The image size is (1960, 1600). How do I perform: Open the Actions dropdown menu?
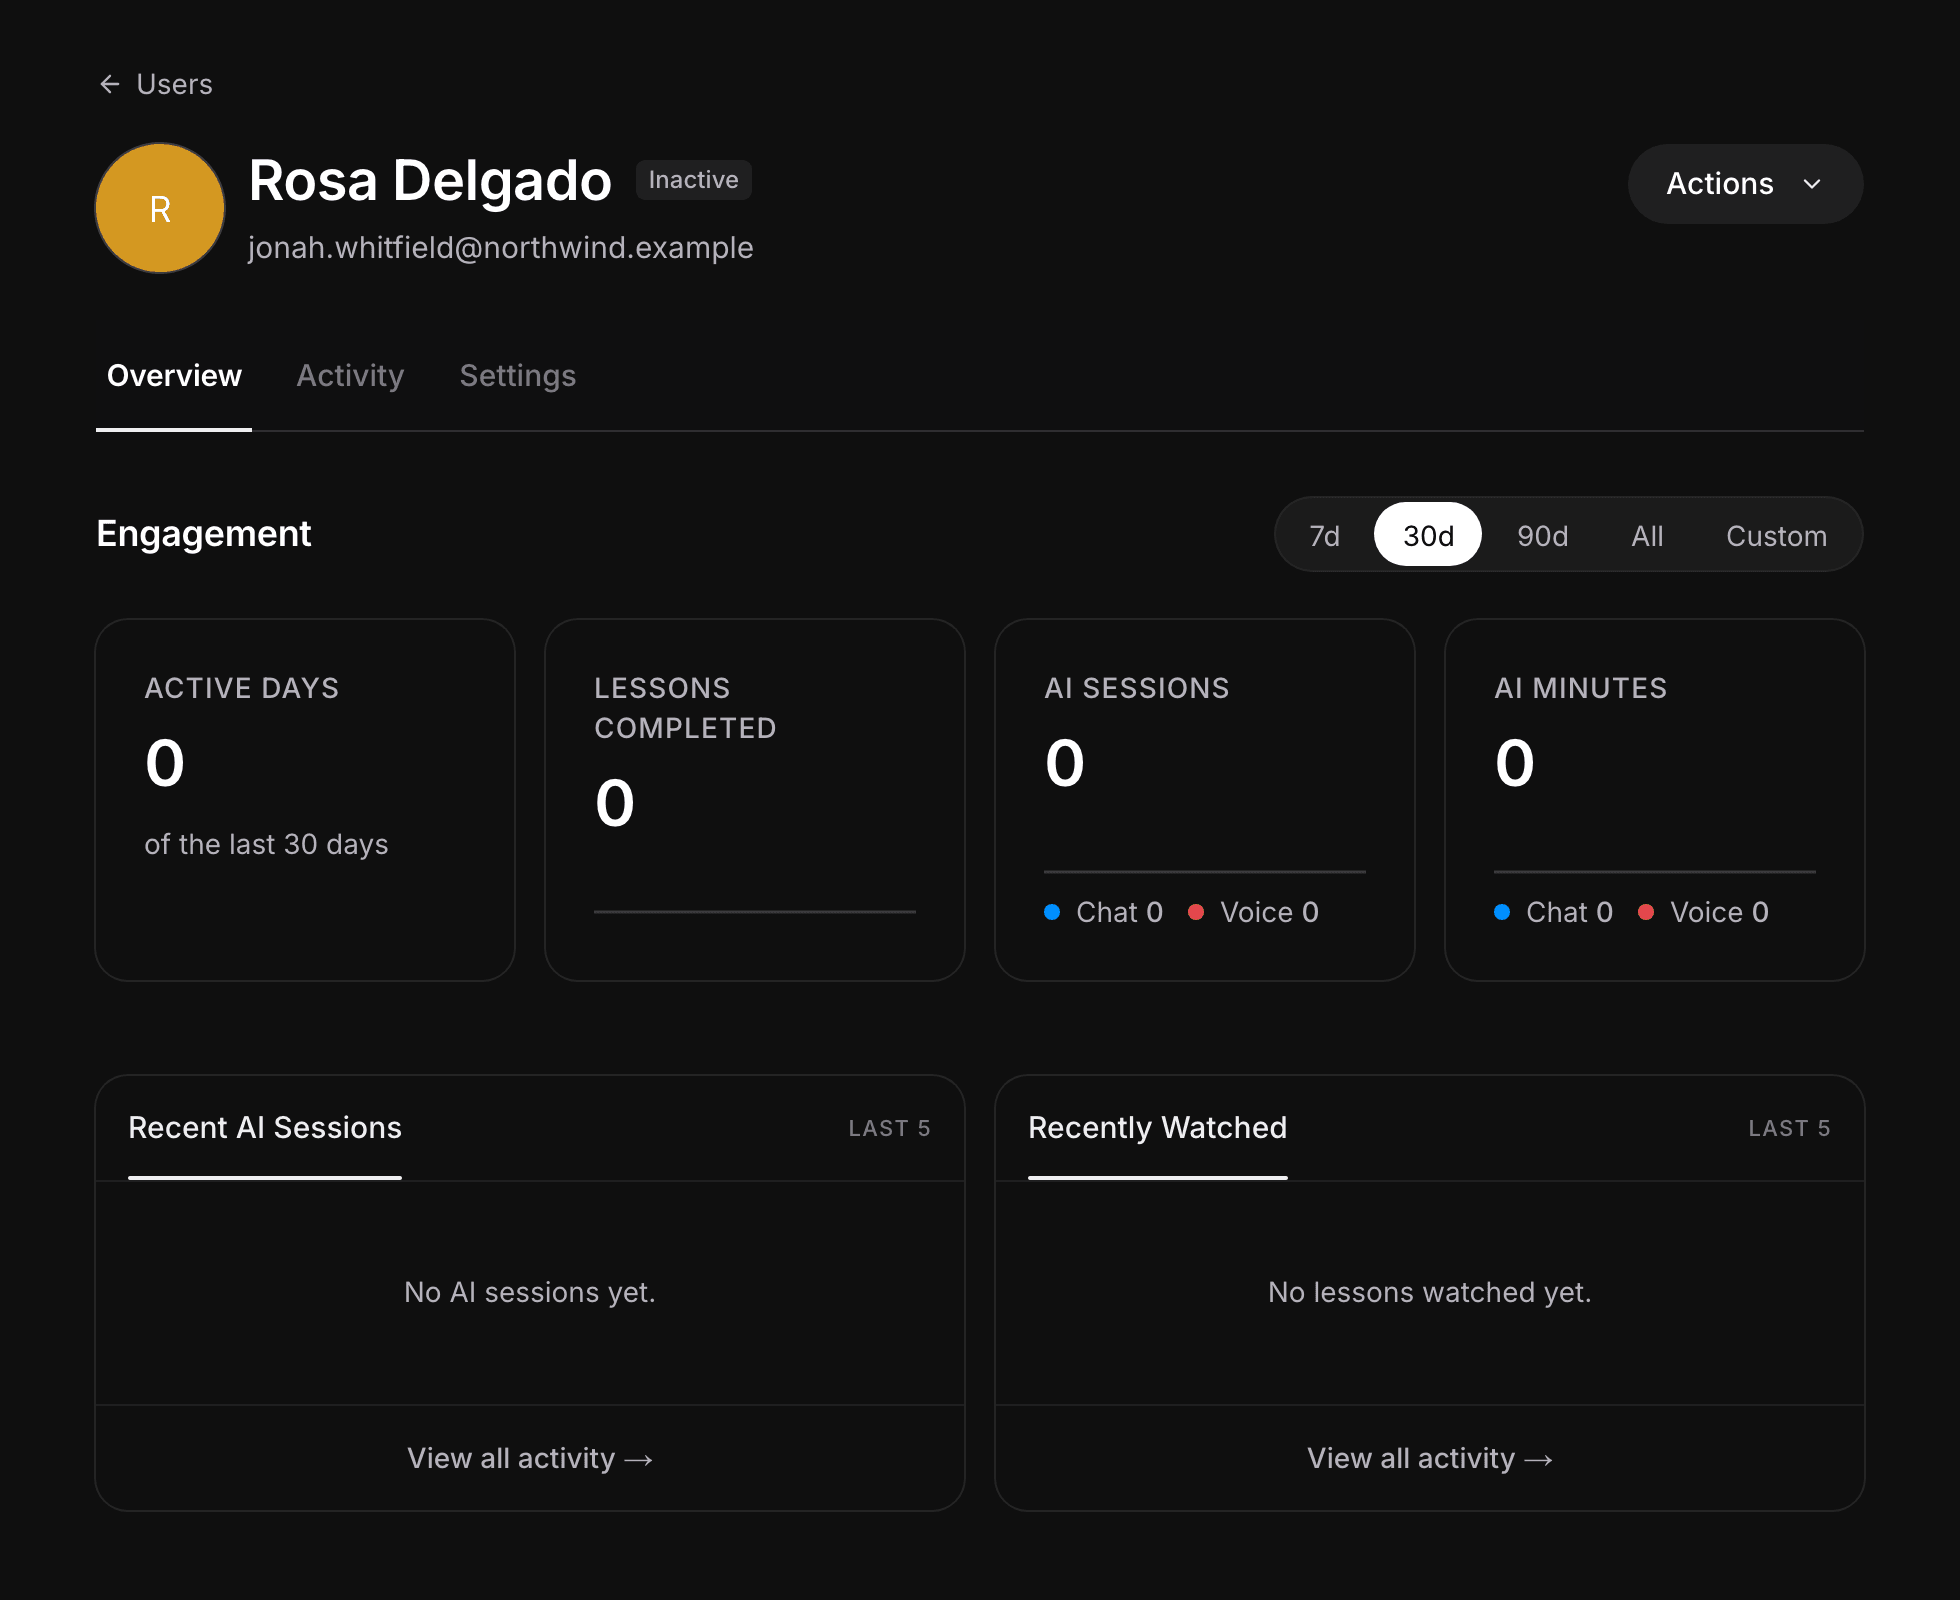click(1745, 184)
